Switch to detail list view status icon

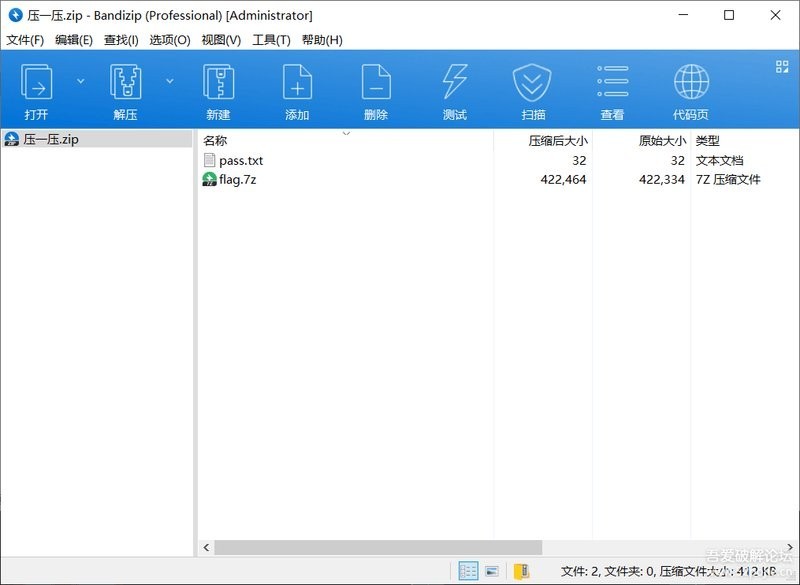[x=468, y=571]
